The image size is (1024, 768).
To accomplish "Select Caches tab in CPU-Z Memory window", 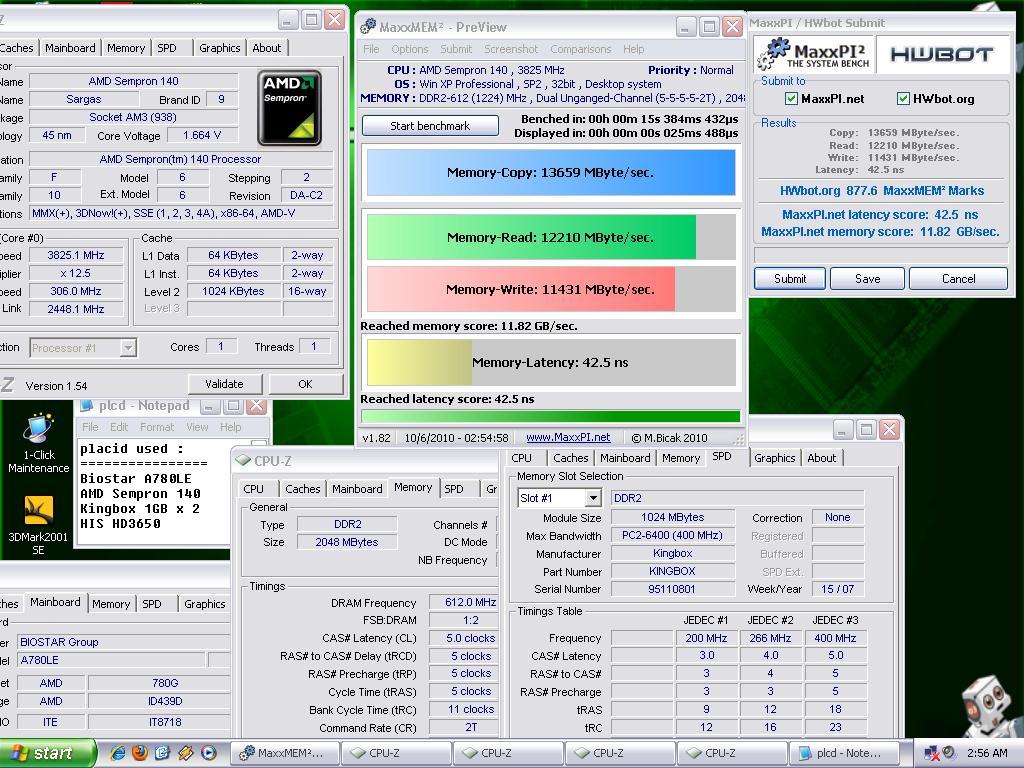I will tap(302, 488).
